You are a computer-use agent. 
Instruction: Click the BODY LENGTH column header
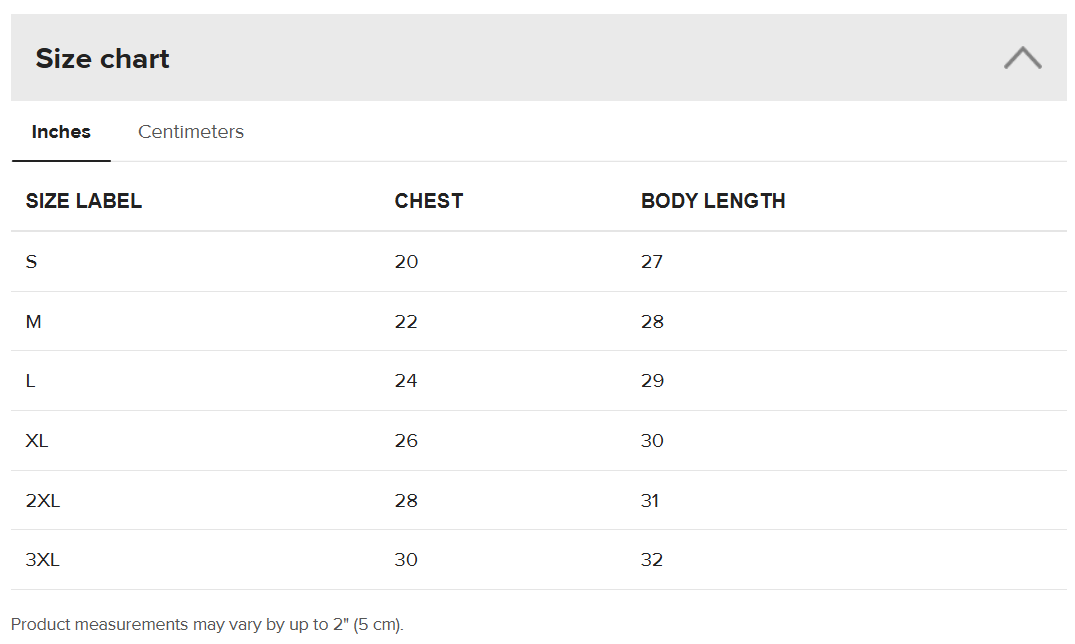coord(713,201)
